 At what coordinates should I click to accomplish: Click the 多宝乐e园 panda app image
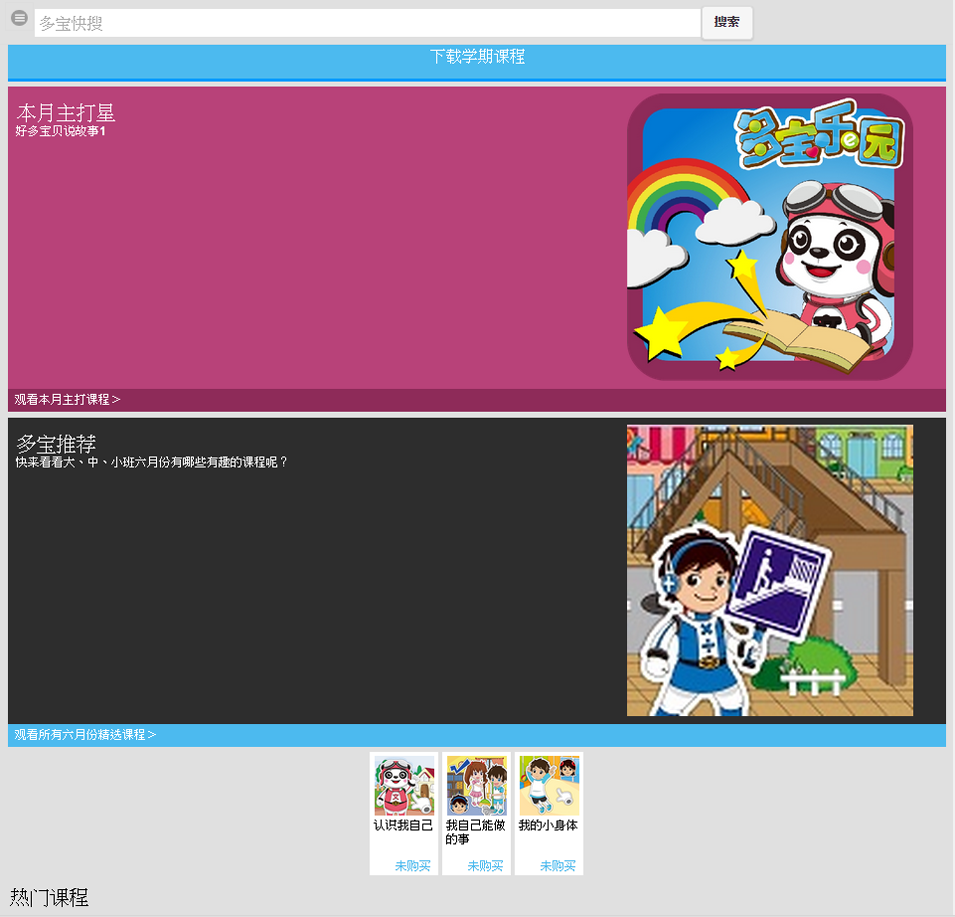click(769, 237)
